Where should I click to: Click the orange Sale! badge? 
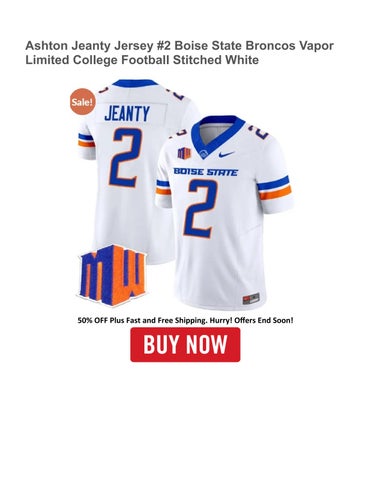tap(82, 102)
